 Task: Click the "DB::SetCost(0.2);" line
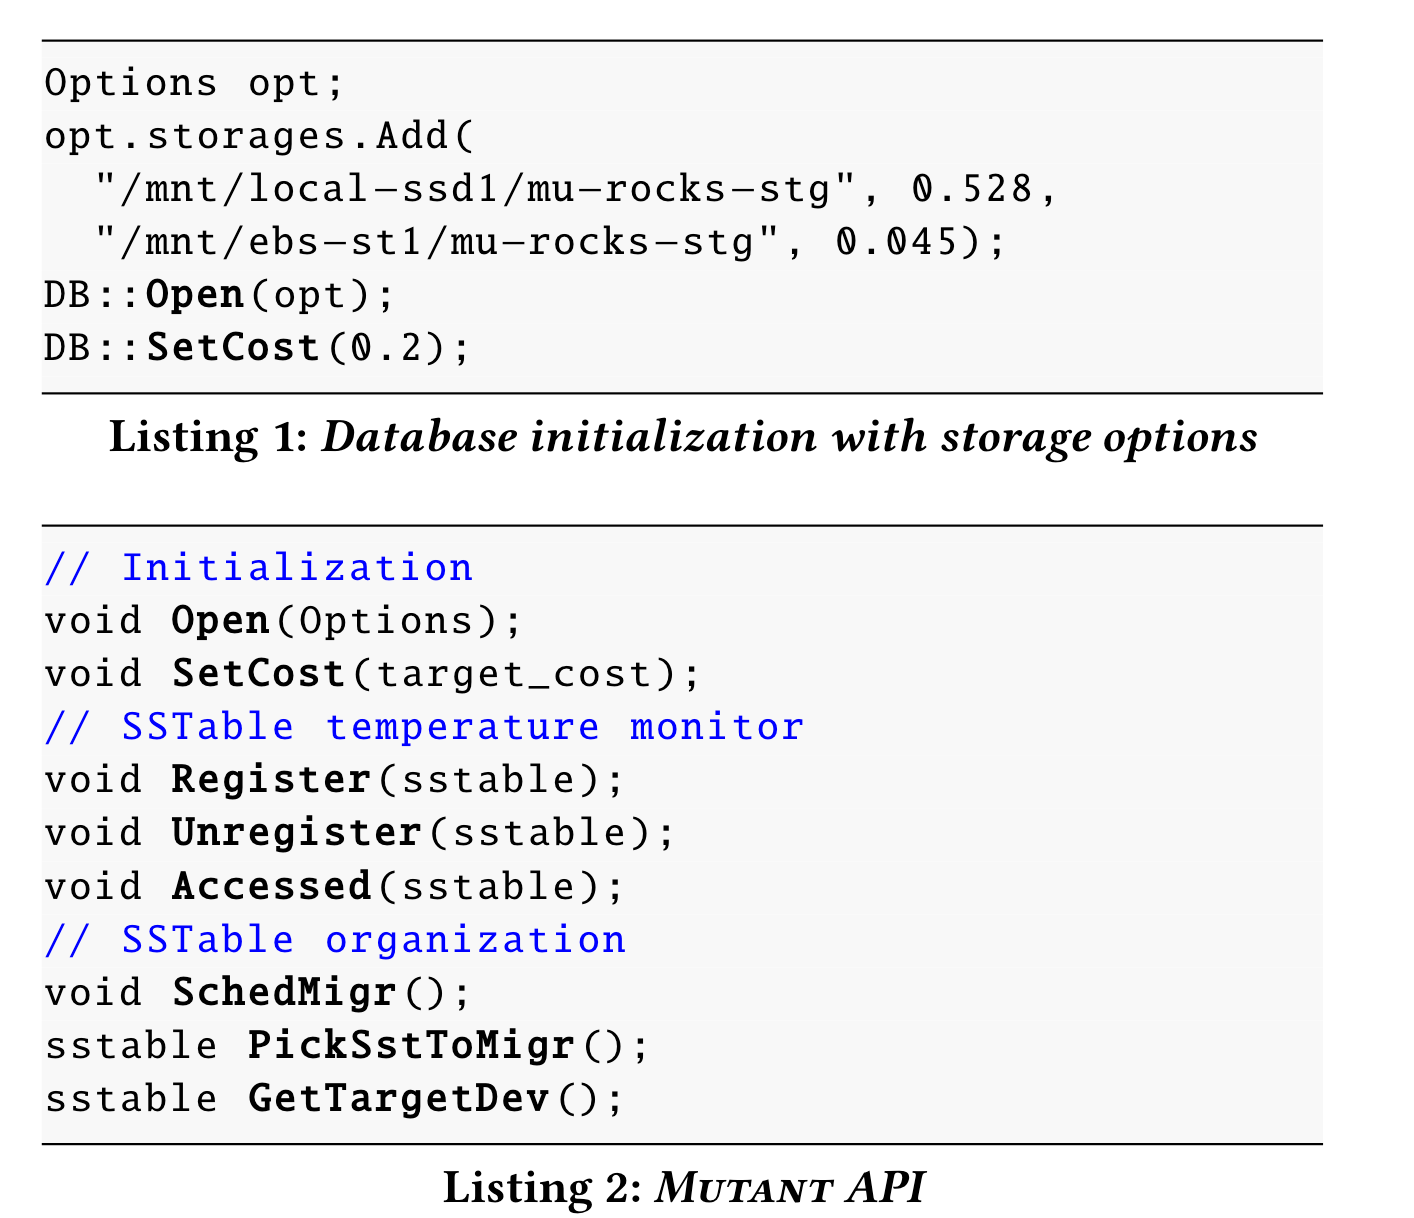[257, 348]
